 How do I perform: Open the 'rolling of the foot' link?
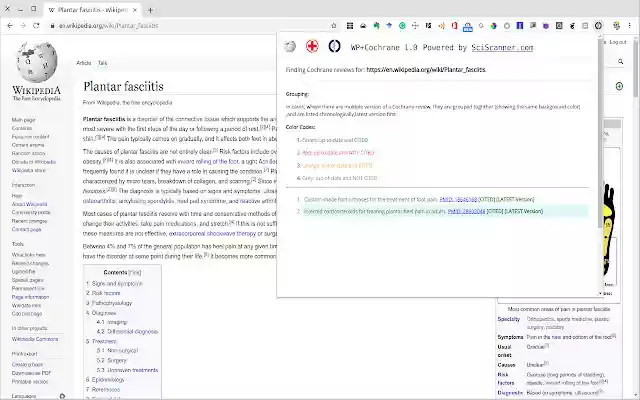(217, 162)
